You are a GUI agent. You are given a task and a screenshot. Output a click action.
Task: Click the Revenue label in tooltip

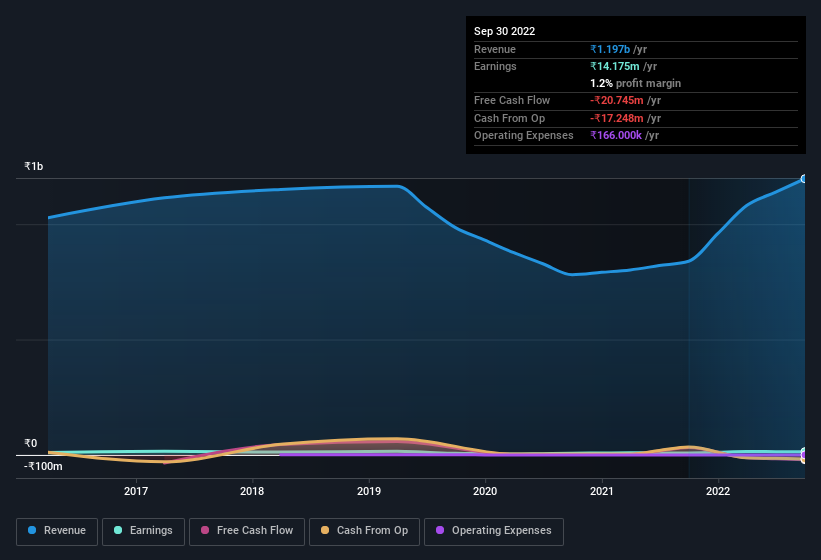pos(495,49)
